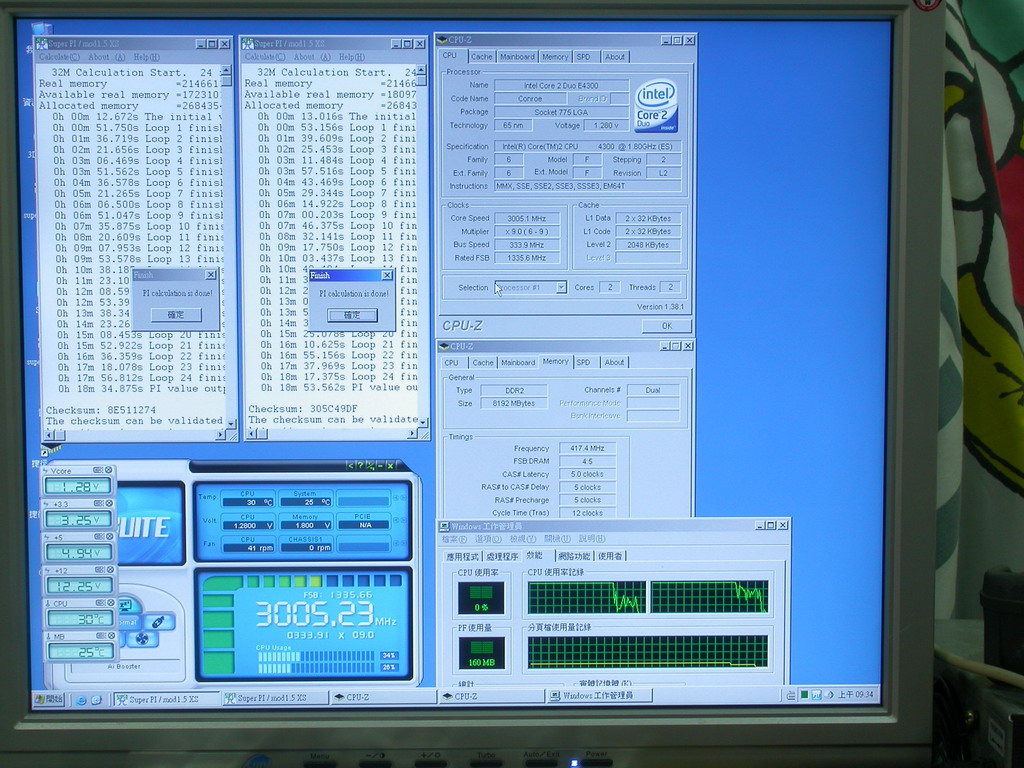
Task: Switch to 網路功能 tab in Task Manager
Action: pyautogui.click(x=575, y=556)
